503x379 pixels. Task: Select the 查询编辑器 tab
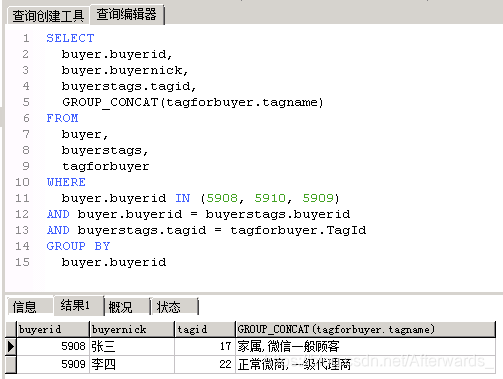tap(126, 14)
